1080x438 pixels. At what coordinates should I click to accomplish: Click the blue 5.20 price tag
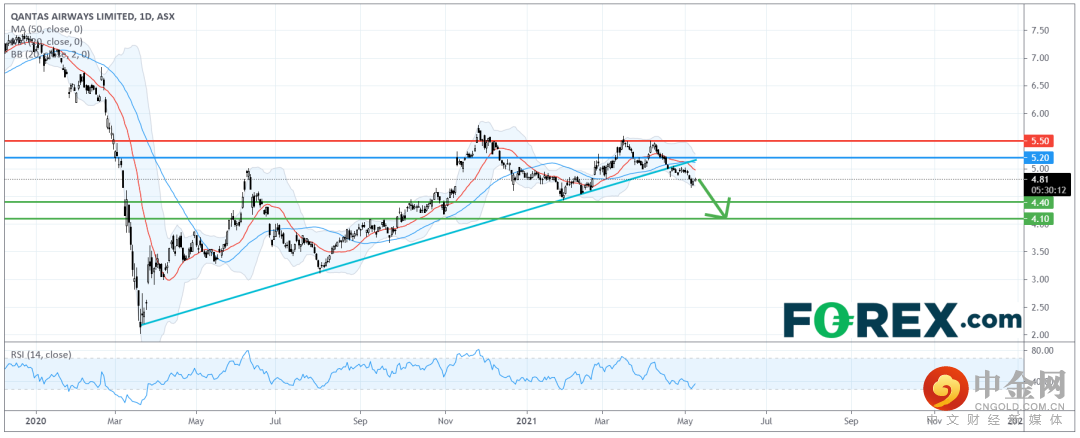pyautogui.click(x=1037, y=158)
